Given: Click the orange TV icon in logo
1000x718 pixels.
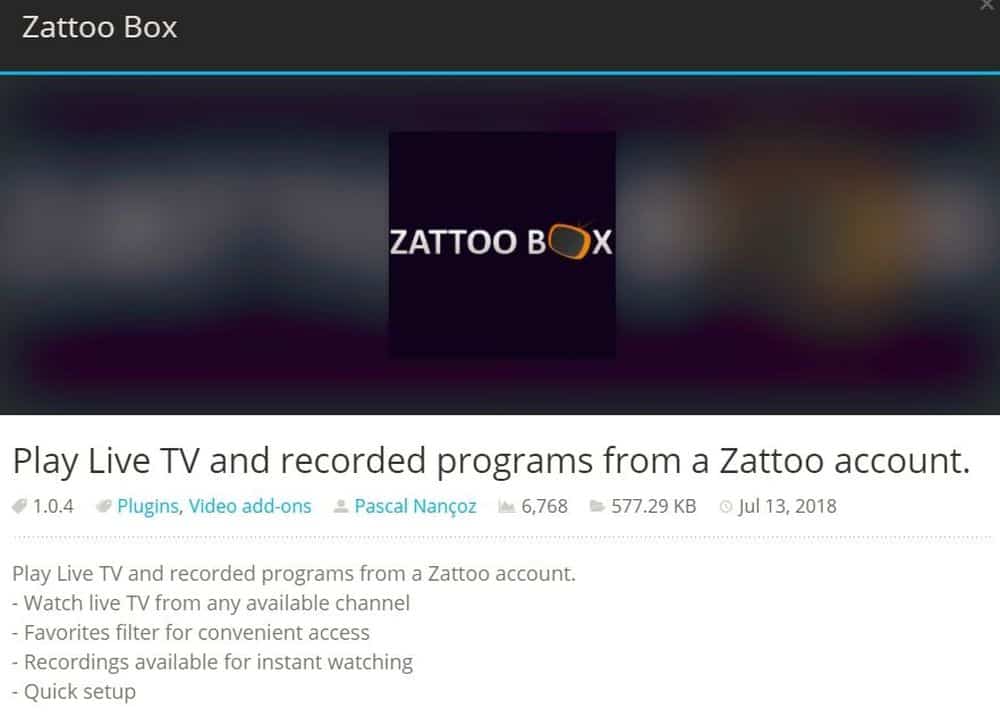Looking at the screenshot, I should coord(568,242).
